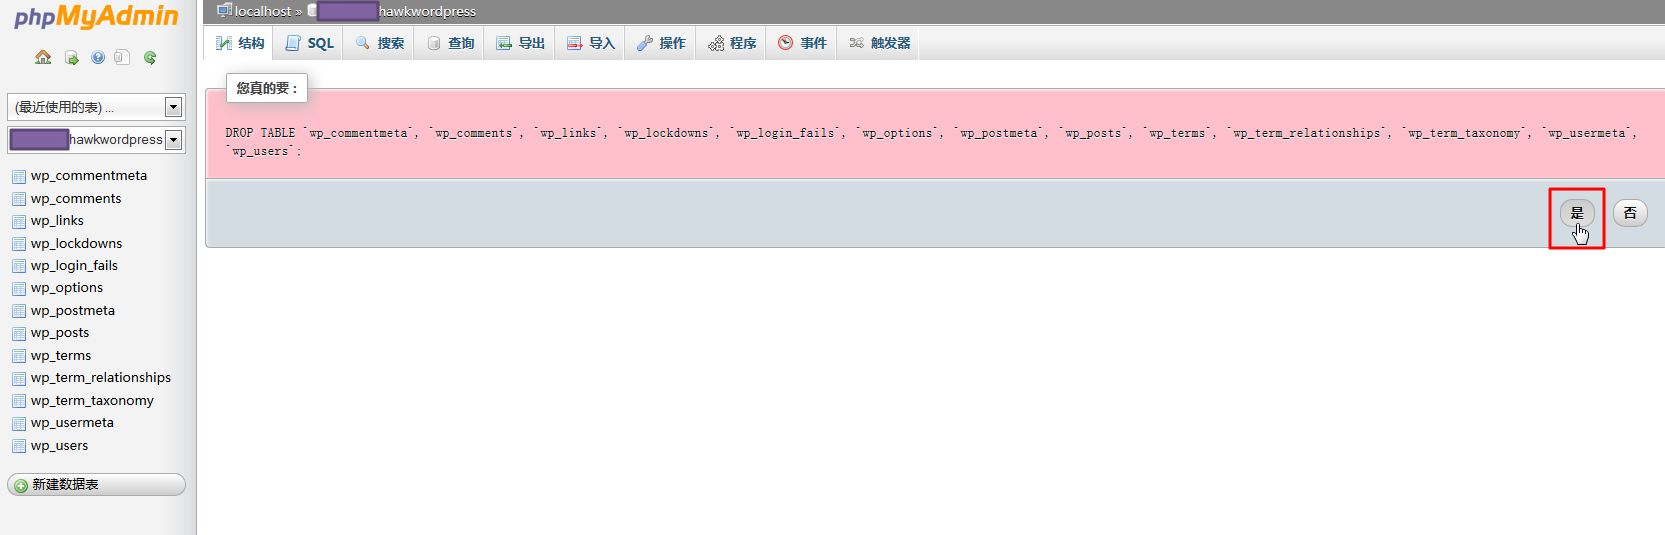Reload the navigation panel with green arrow icon

click(150, 58)
